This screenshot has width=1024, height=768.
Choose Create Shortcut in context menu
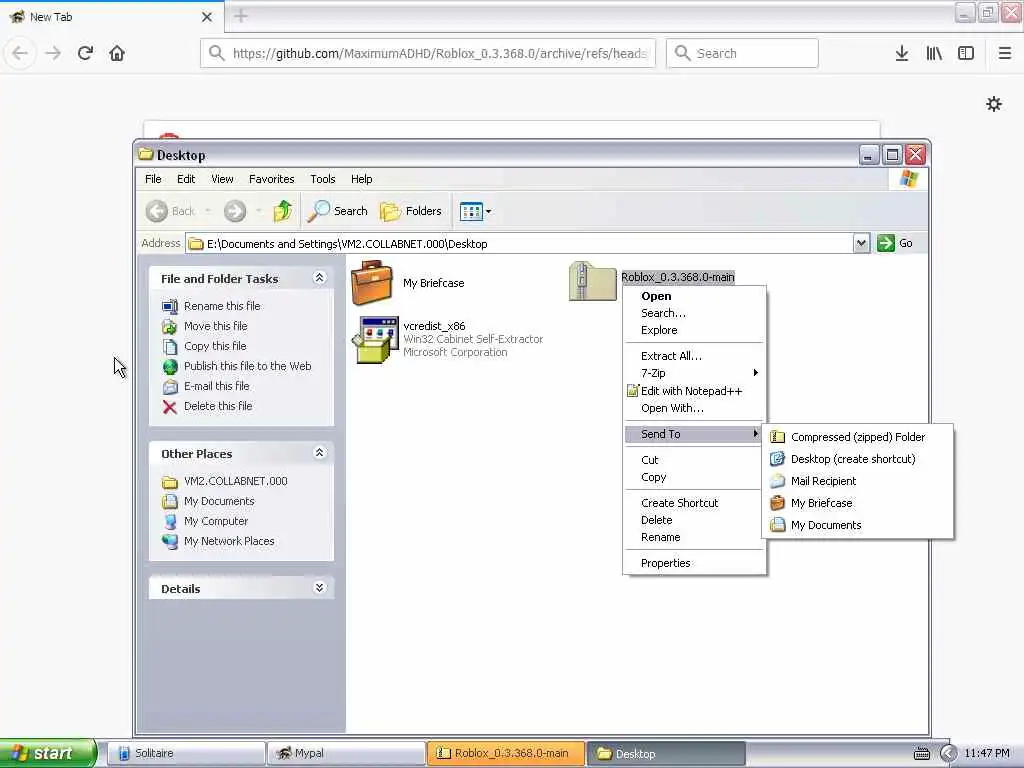694,503
